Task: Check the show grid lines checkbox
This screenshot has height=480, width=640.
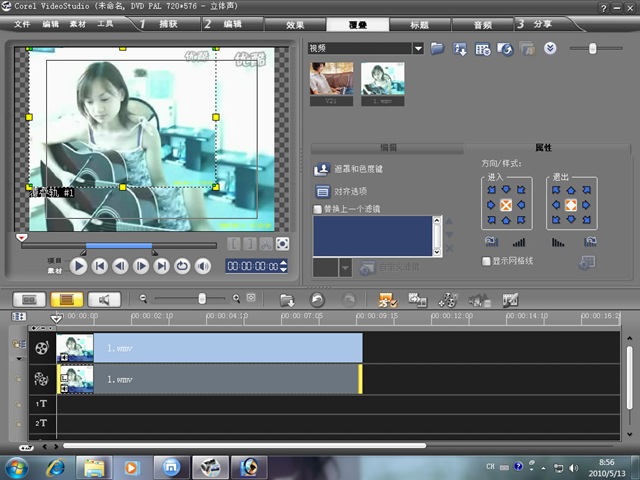Action: 486,261
